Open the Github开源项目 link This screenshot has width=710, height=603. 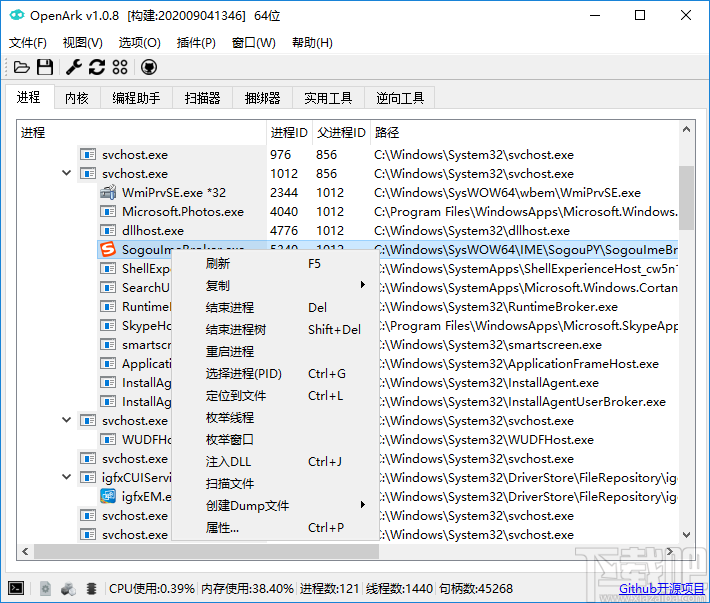pos(662,589)
